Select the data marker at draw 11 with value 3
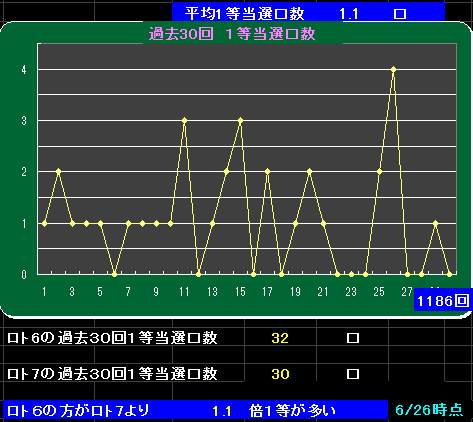 pyautogui.click(x=184, y=120)
